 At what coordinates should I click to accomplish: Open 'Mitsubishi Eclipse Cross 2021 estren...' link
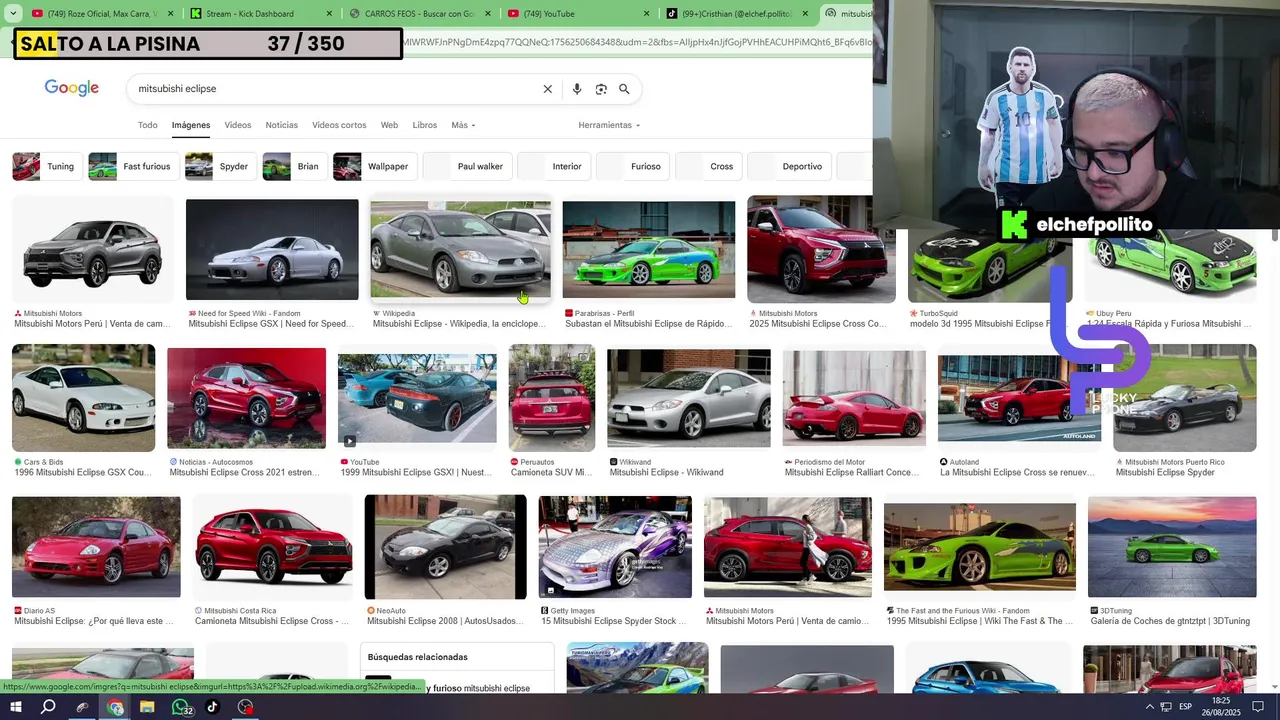tap(245, 472)
